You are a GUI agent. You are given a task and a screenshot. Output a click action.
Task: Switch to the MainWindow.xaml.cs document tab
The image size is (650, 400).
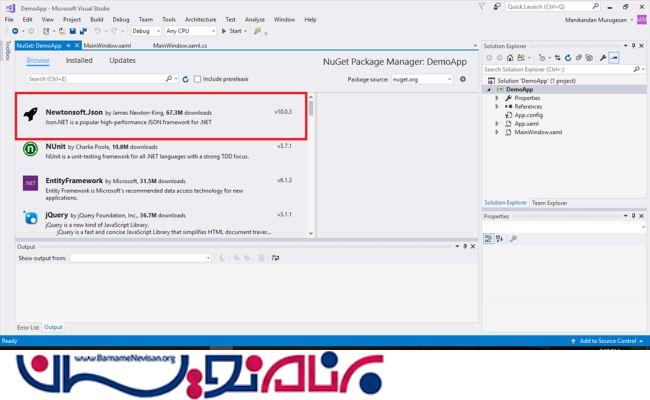point(180,46)
